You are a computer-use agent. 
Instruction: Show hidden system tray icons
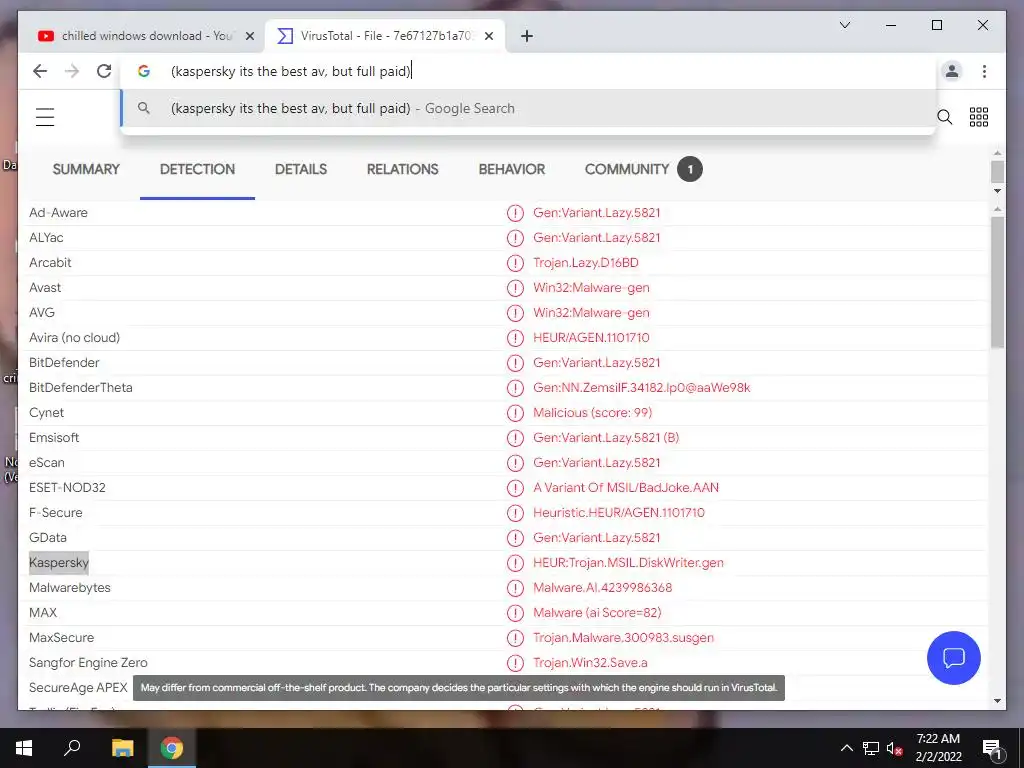click(x=846, y=748)
